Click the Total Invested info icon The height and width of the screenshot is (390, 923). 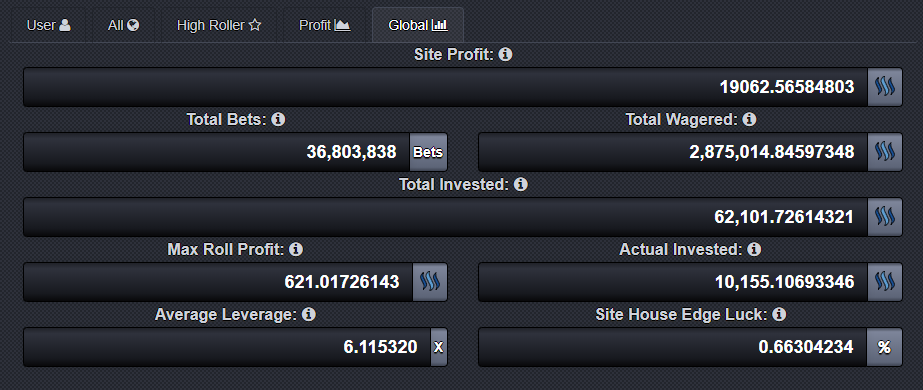point(520,185)
